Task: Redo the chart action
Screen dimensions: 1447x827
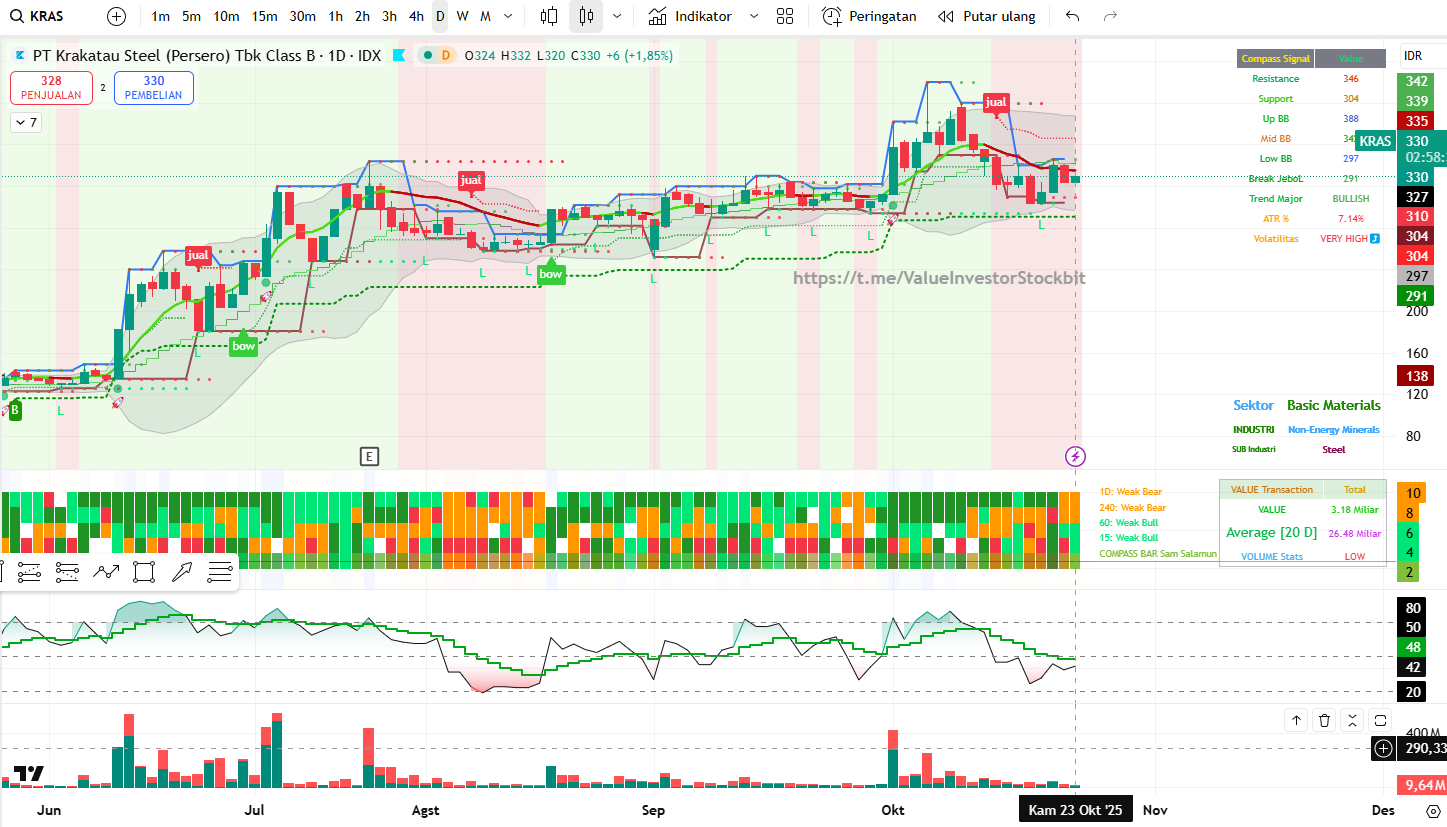Action: [x=1110, y=16]
